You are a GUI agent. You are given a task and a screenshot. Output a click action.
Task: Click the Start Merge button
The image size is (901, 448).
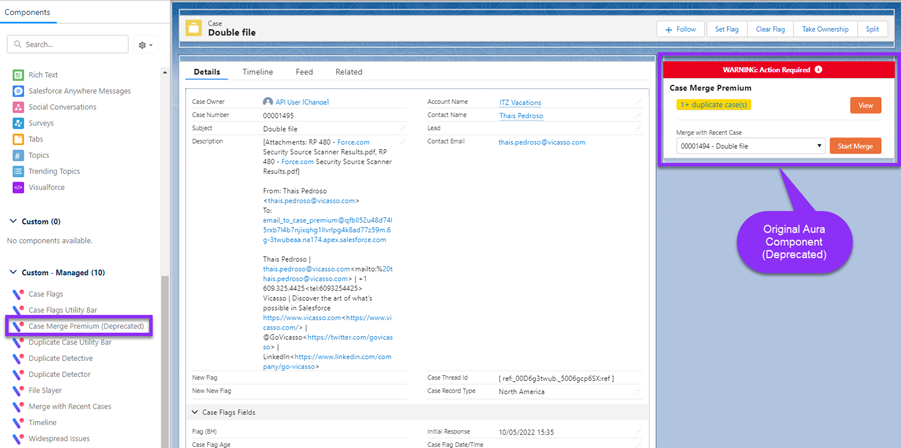(x=855, y=146)
